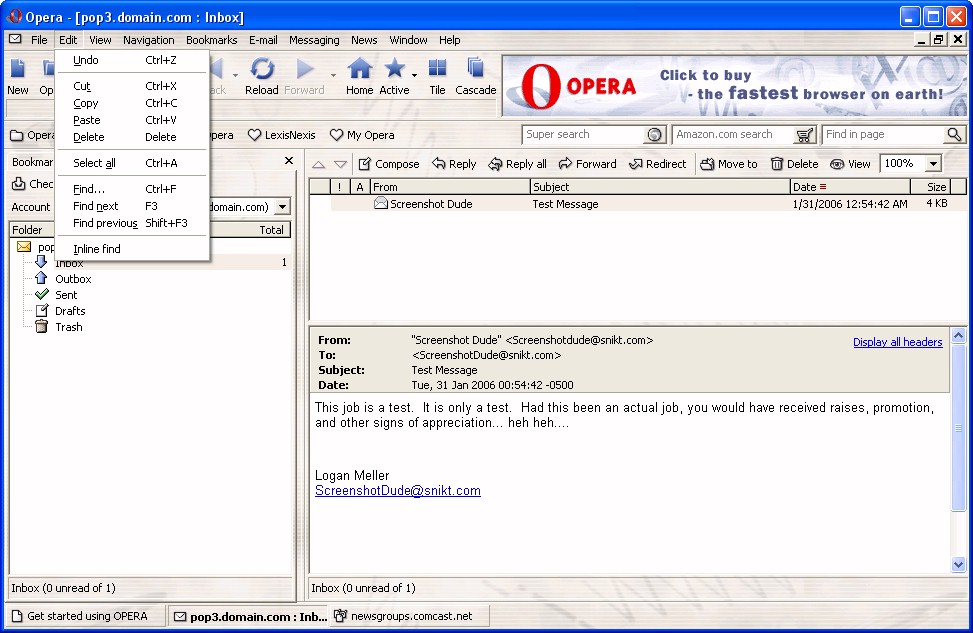This screenshot has width=973, height=633.
Task: Choose Select all in the Edit menu
Action: tap(132, 163)
